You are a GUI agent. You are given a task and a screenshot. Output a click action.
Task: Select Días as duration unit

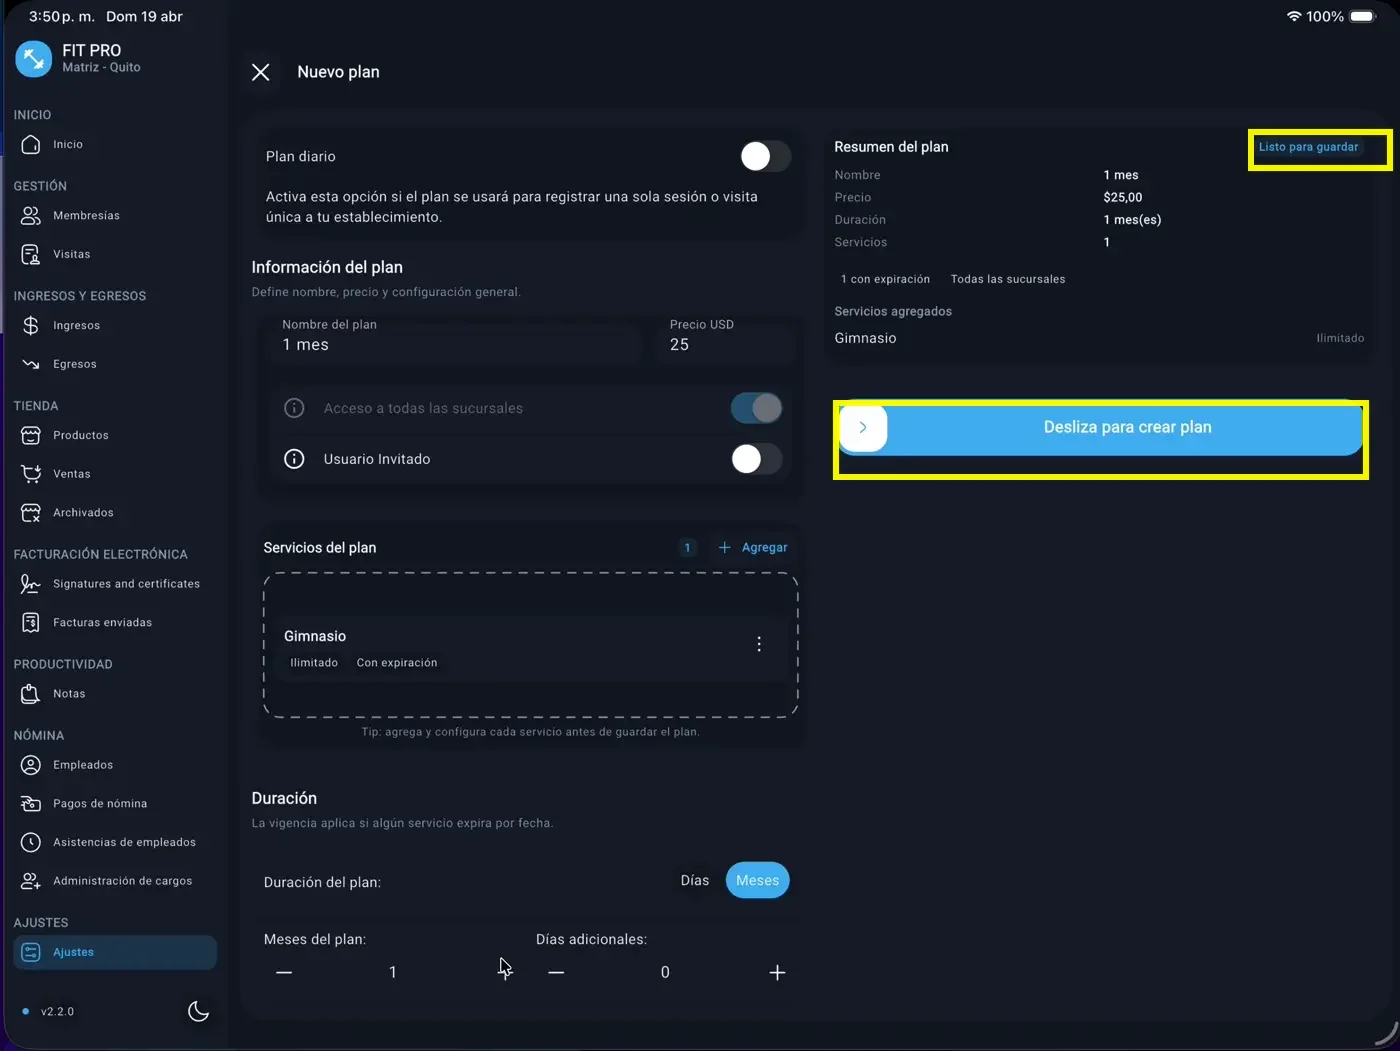[x=694, y=880]
